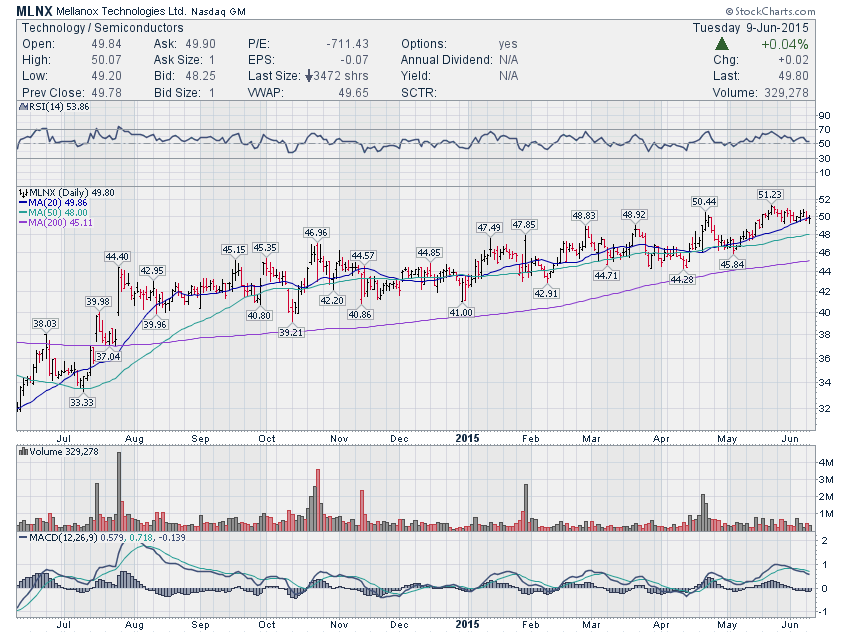Click the green up-triangle change indicator
This screenshot has width=850, height=633.
coord(722,44)
